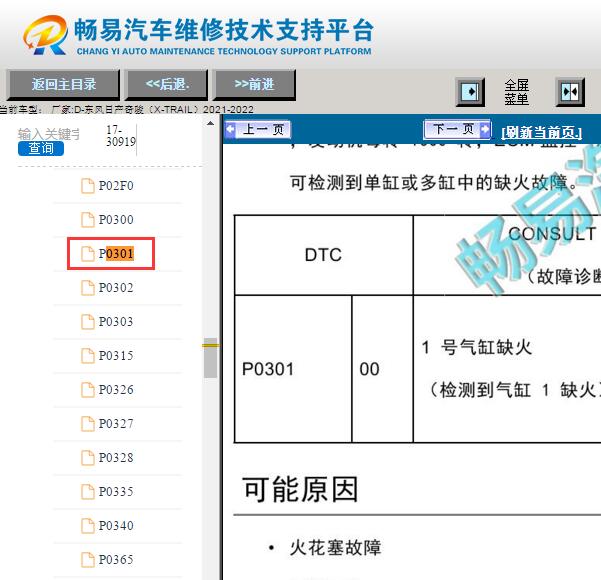Go to next page 下一页
This screenshot has width=601, height=580.
457,129
